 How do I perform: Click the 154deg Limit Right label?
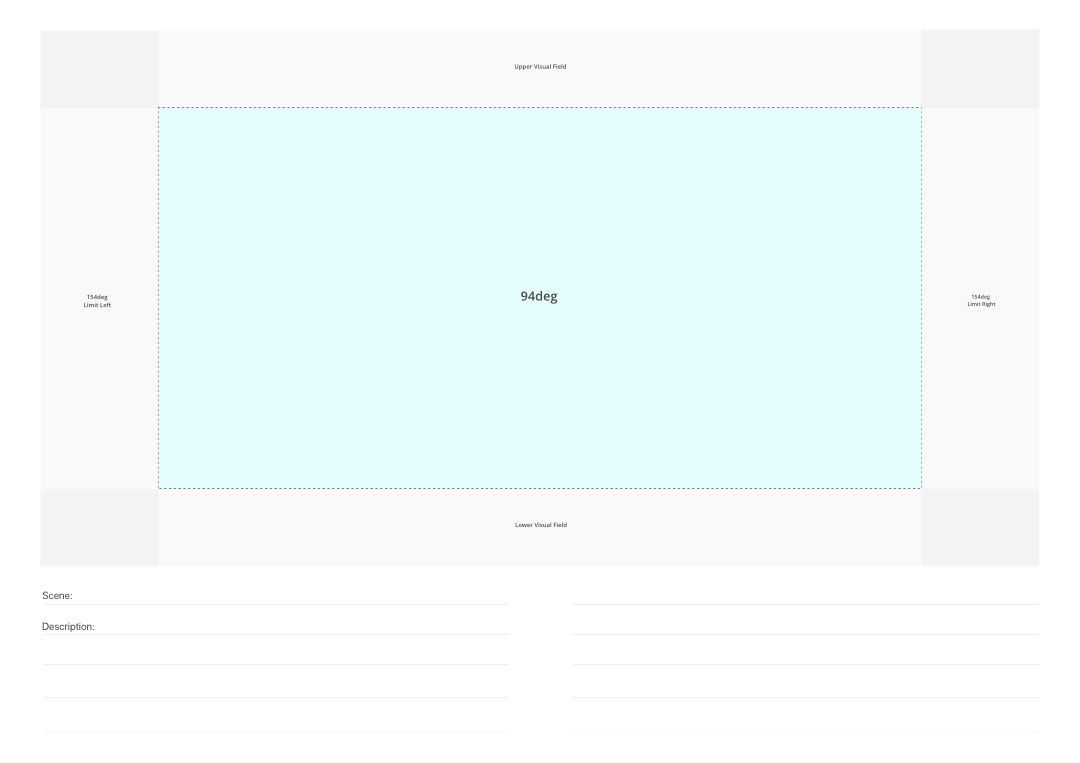(x=980, y=300)
